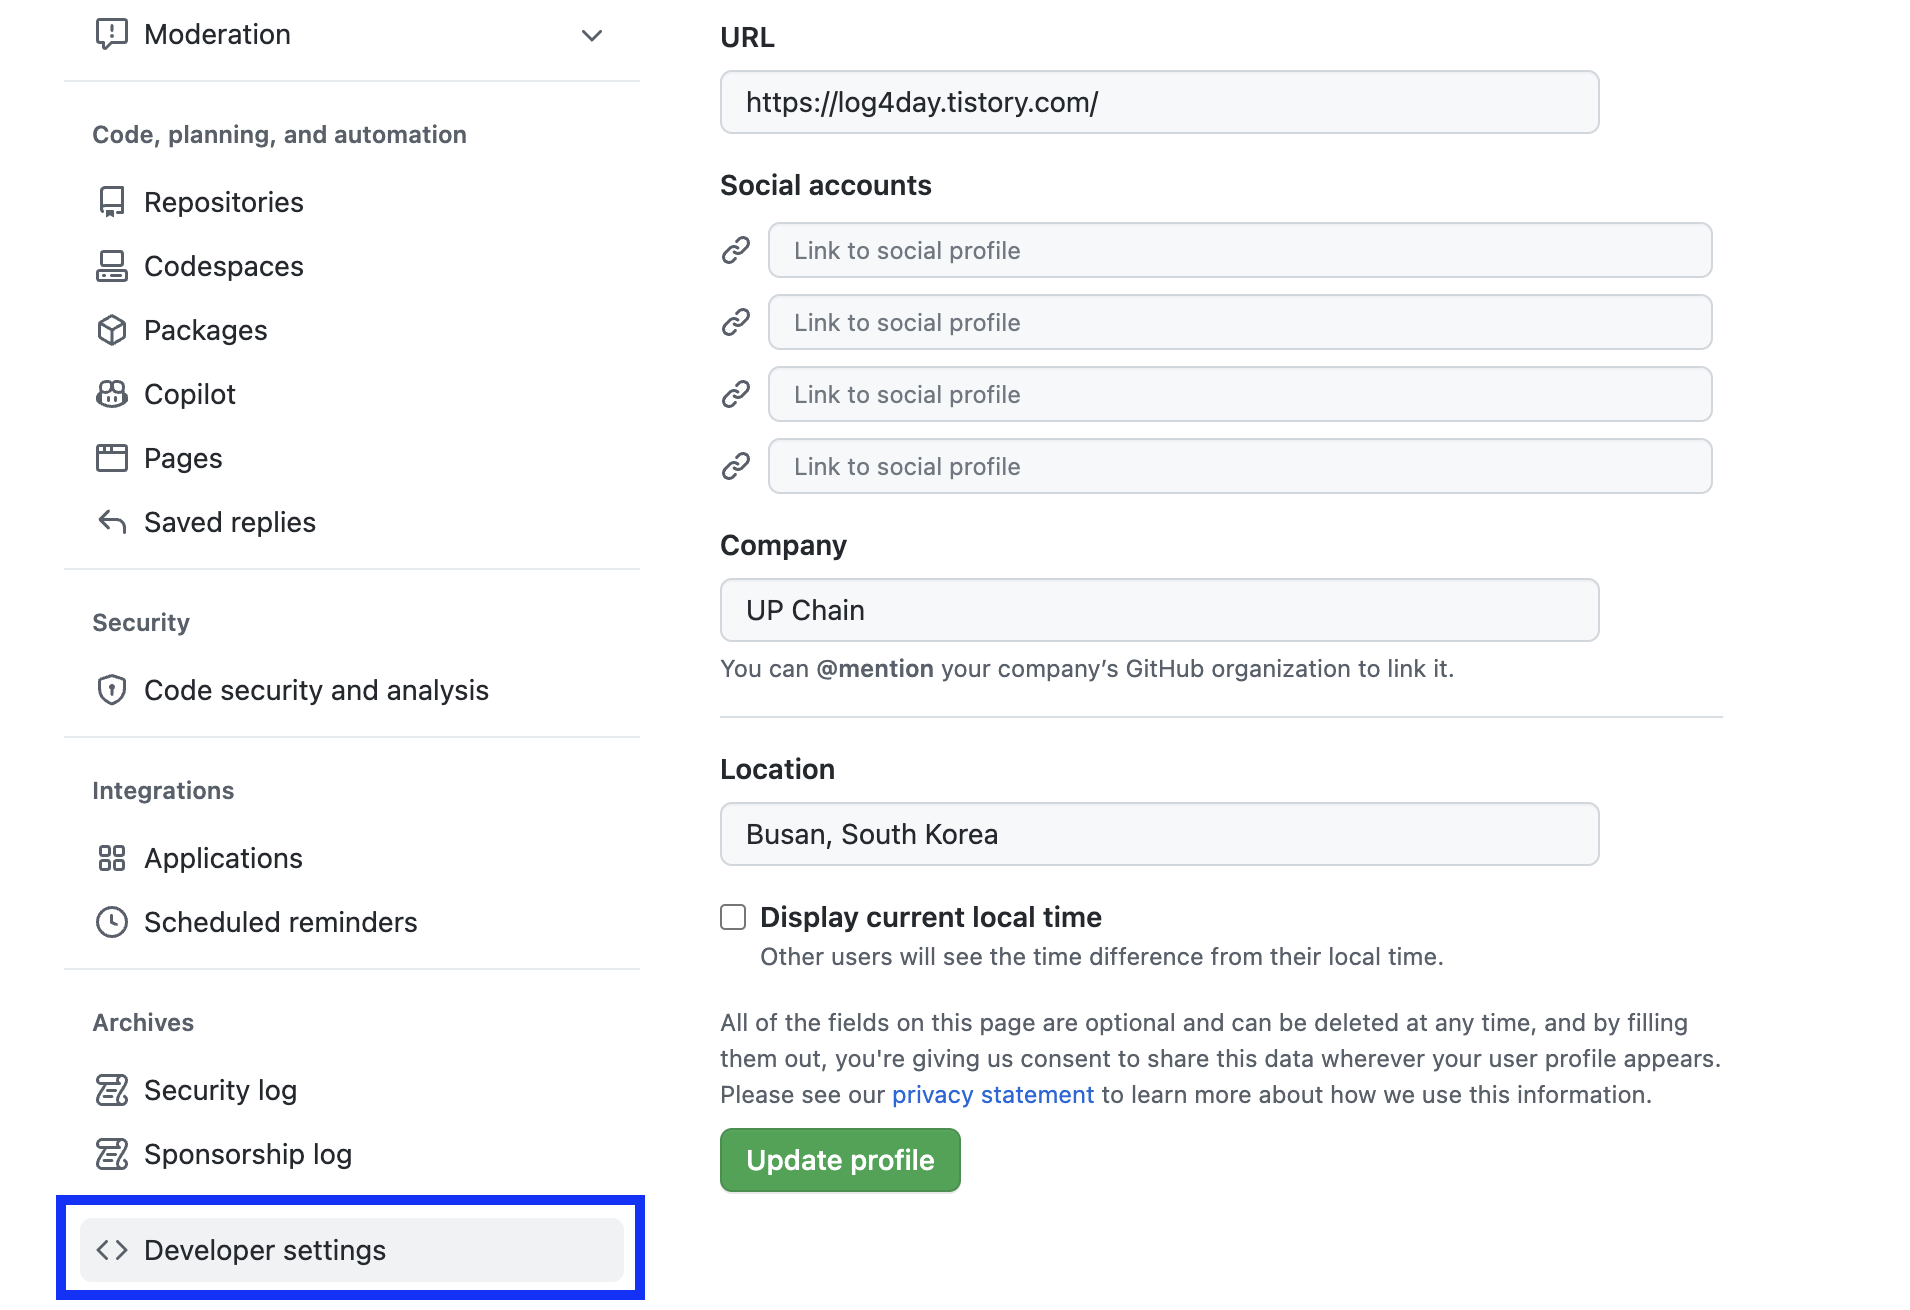
Task: Open the Moderation menu item
Action: [x=217, y=34]
